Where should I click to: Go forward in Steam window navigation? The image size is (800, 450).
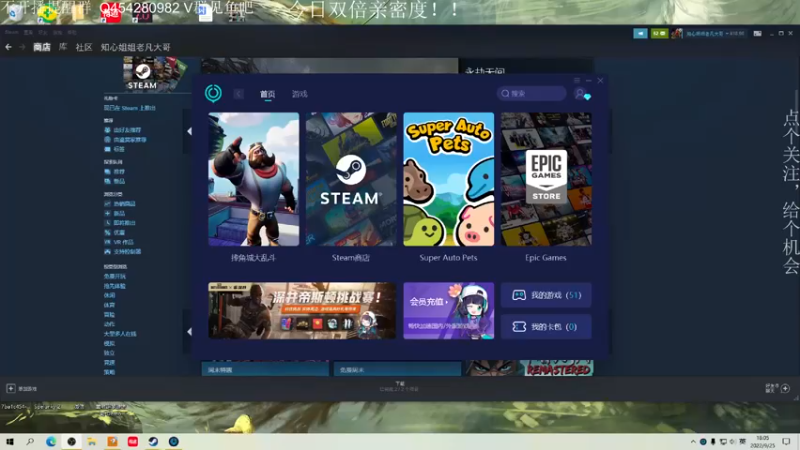click(x=22, y=47)
